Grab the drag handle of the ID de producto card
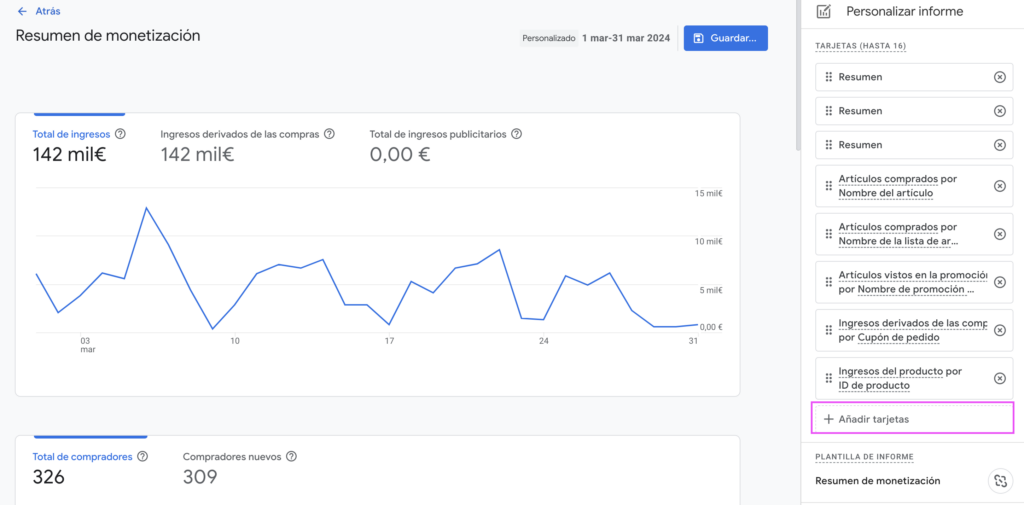The height and width of the screenshot is (505, 1024). pyautogui.click(x=828, y=378)
